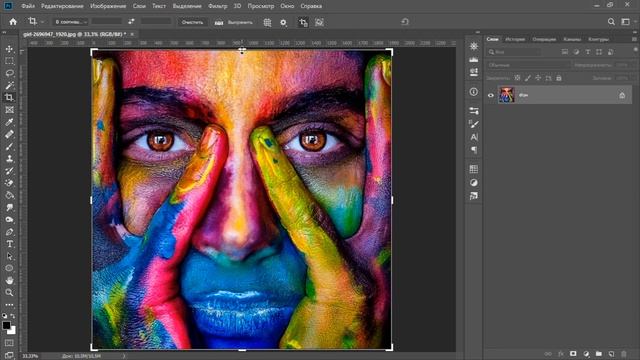Image resolution: width=640 pixels, height=360 pixels.
Task: Toggle pixel layer filter in Layers panel
Action: click(565, 52)
